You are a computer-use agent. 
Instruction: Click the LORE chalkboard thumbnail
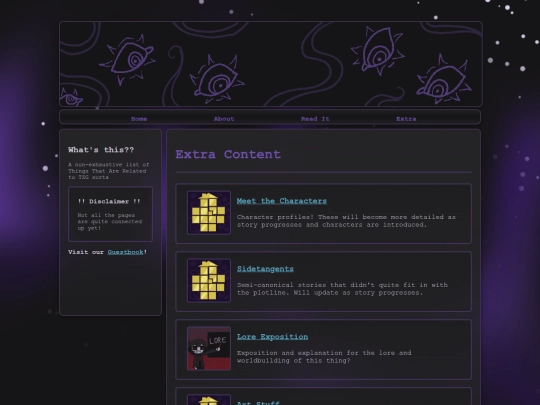coord(209,348)
